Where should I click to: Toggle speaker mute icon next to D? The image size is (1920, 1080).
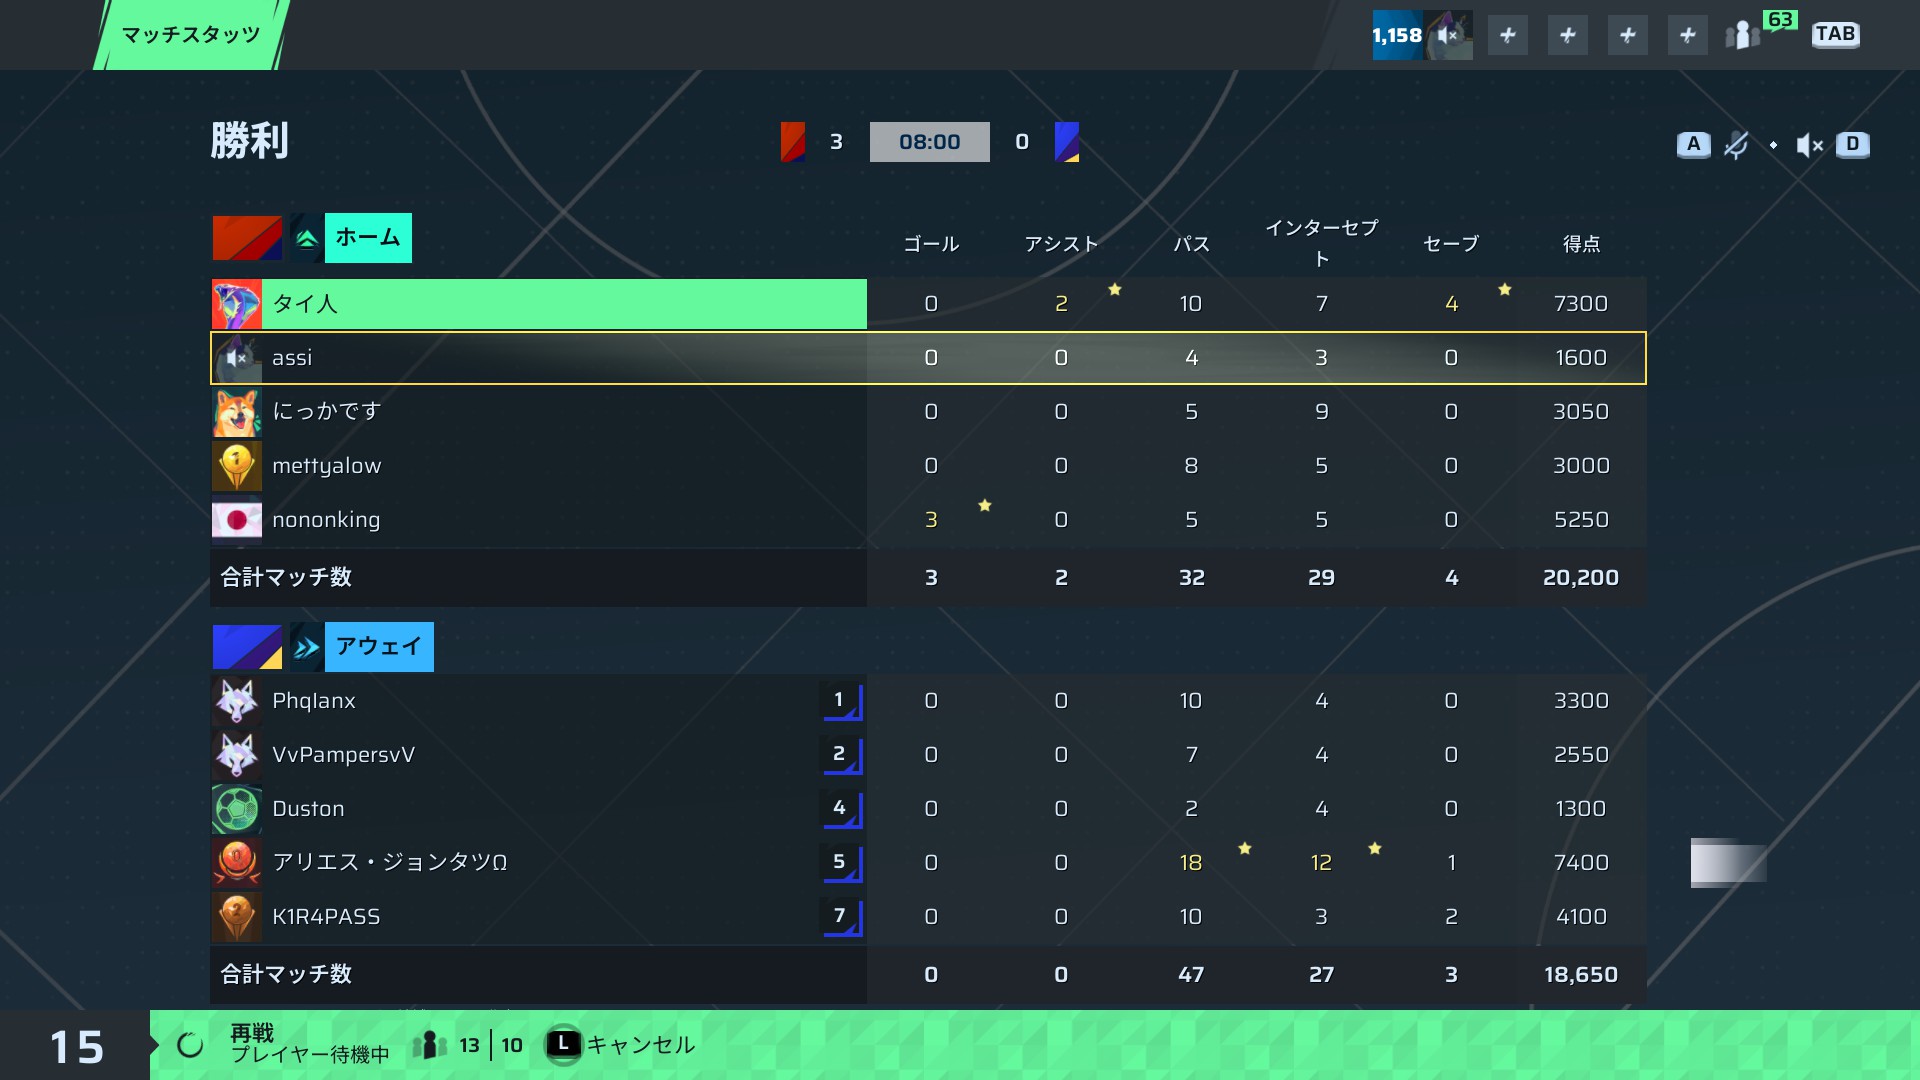click(1809, 145)
